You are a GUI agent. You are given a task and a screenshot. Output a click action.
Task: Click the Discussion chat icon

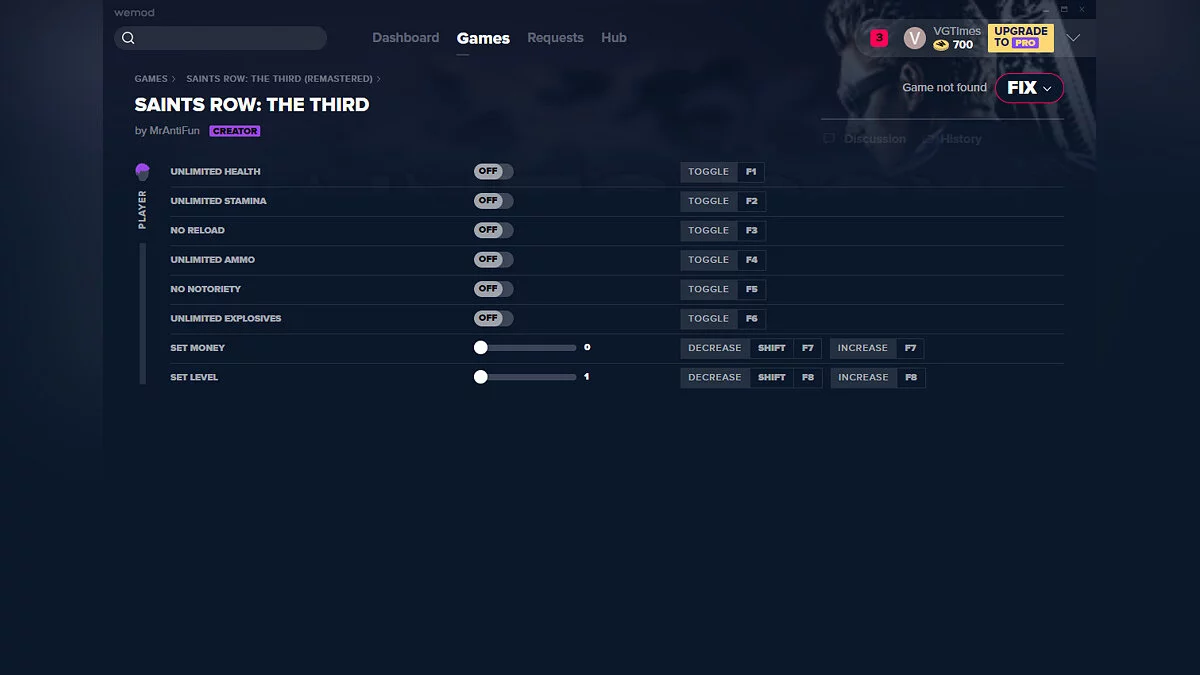pos(829,139)
